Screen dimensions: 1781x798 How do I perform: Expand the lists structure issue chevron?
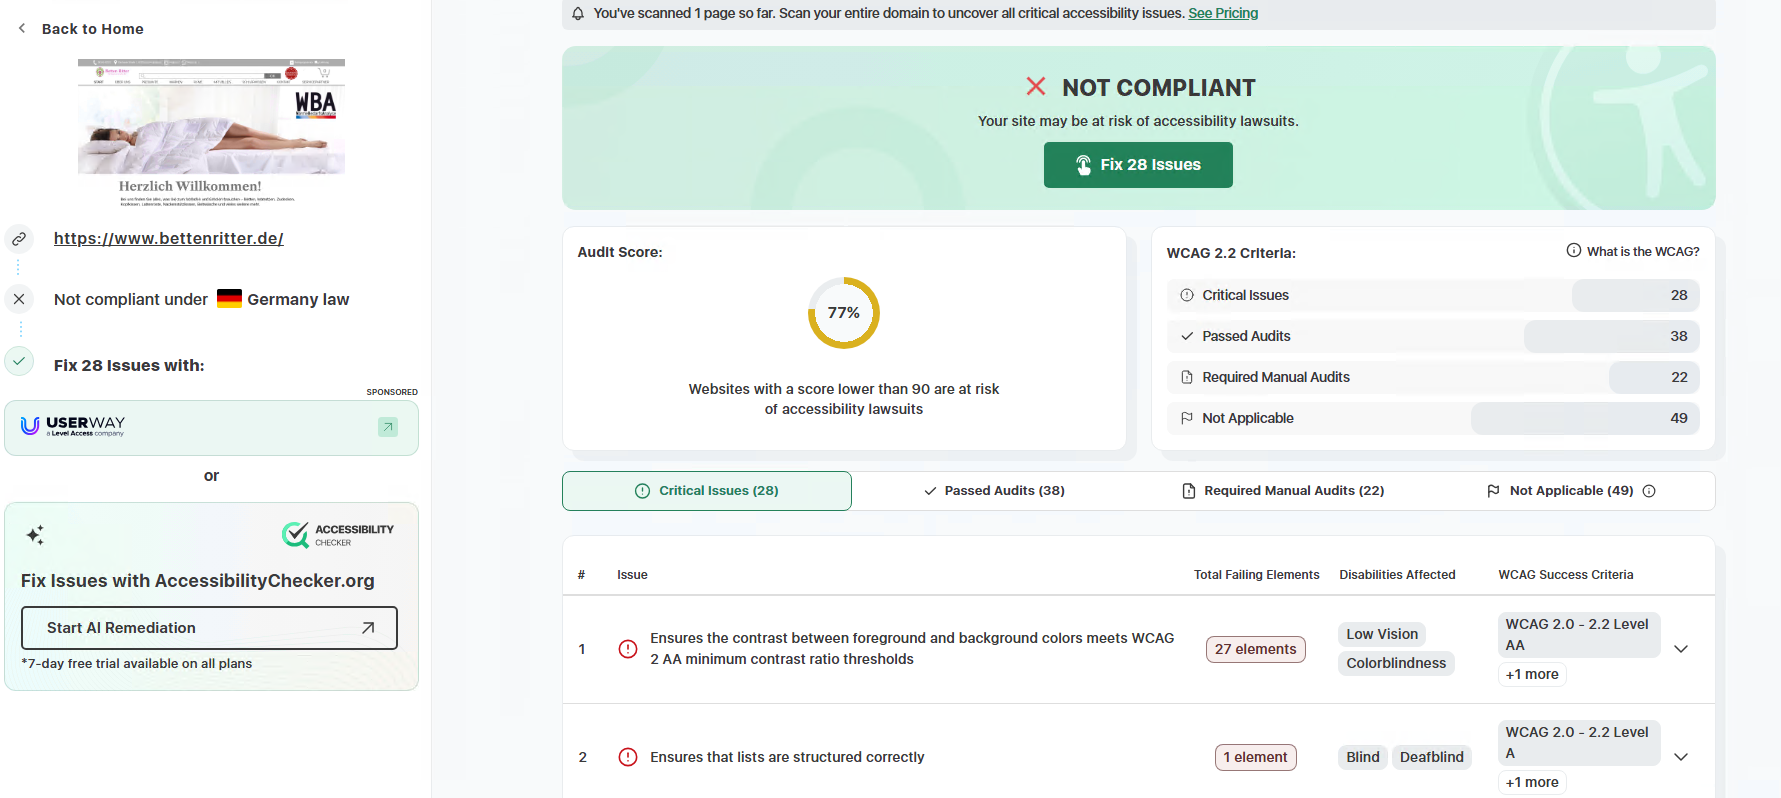[1681, 757]
